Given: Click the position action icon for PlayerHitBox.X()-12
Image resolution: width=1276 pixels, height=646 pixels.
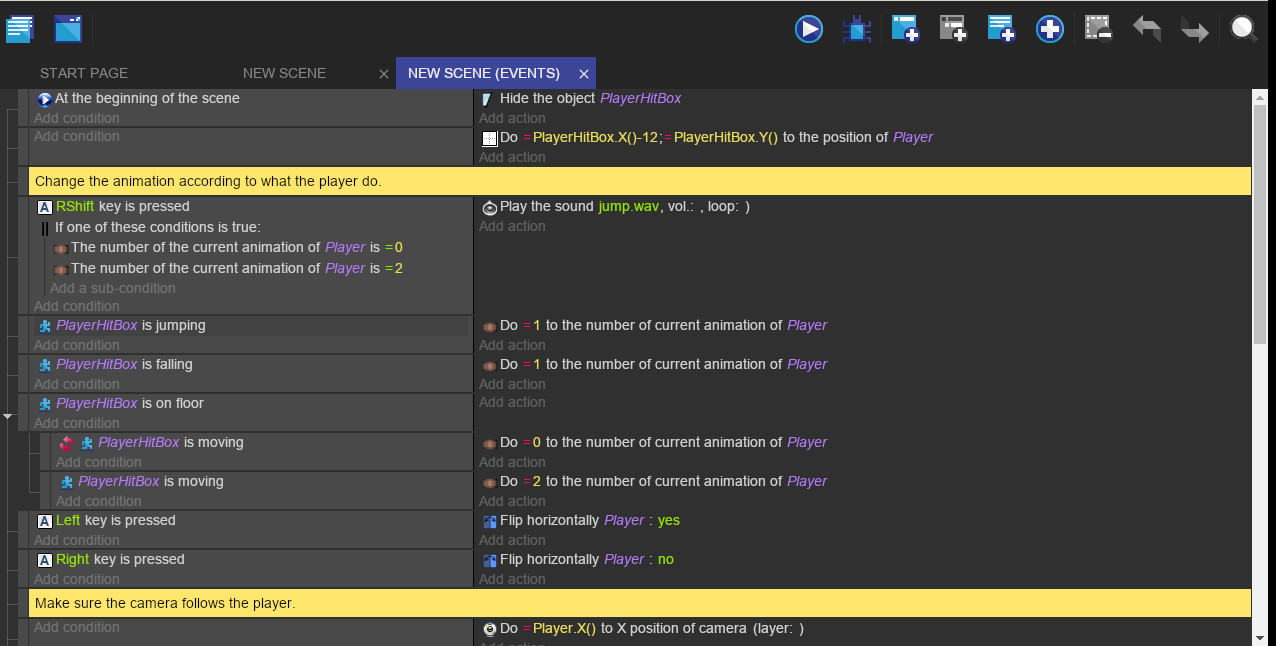Looking at the screenshot, I should click(x=489, y=138).
